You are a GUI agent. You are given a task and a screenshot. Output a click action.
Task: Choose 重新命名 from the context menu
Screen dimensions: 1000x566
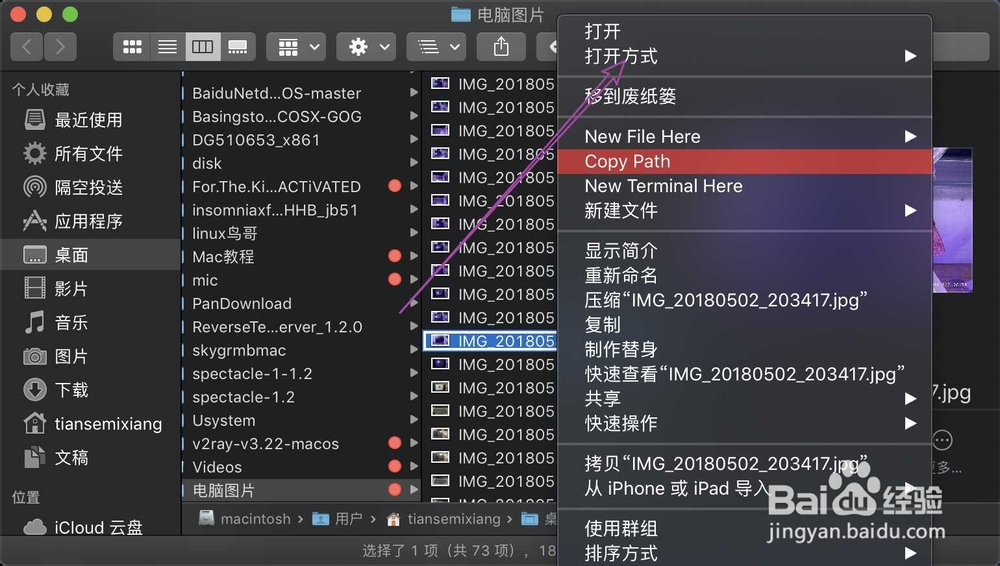pos(744,276)
